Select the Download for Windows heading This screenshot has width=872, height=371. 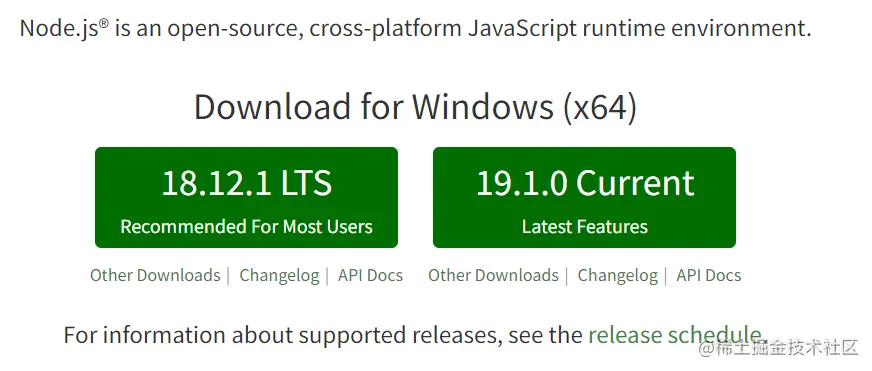(x=415, y=107)
